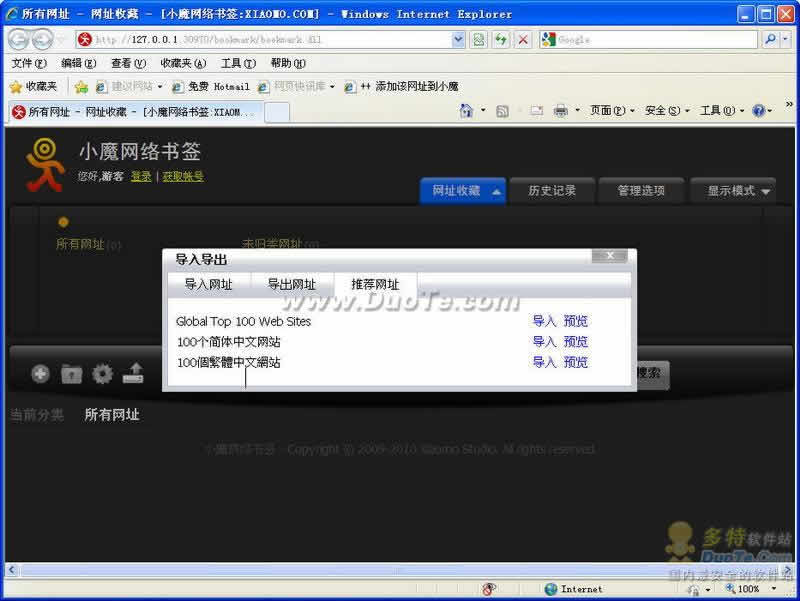Click the Home icon in command bar

click(465, 111)
